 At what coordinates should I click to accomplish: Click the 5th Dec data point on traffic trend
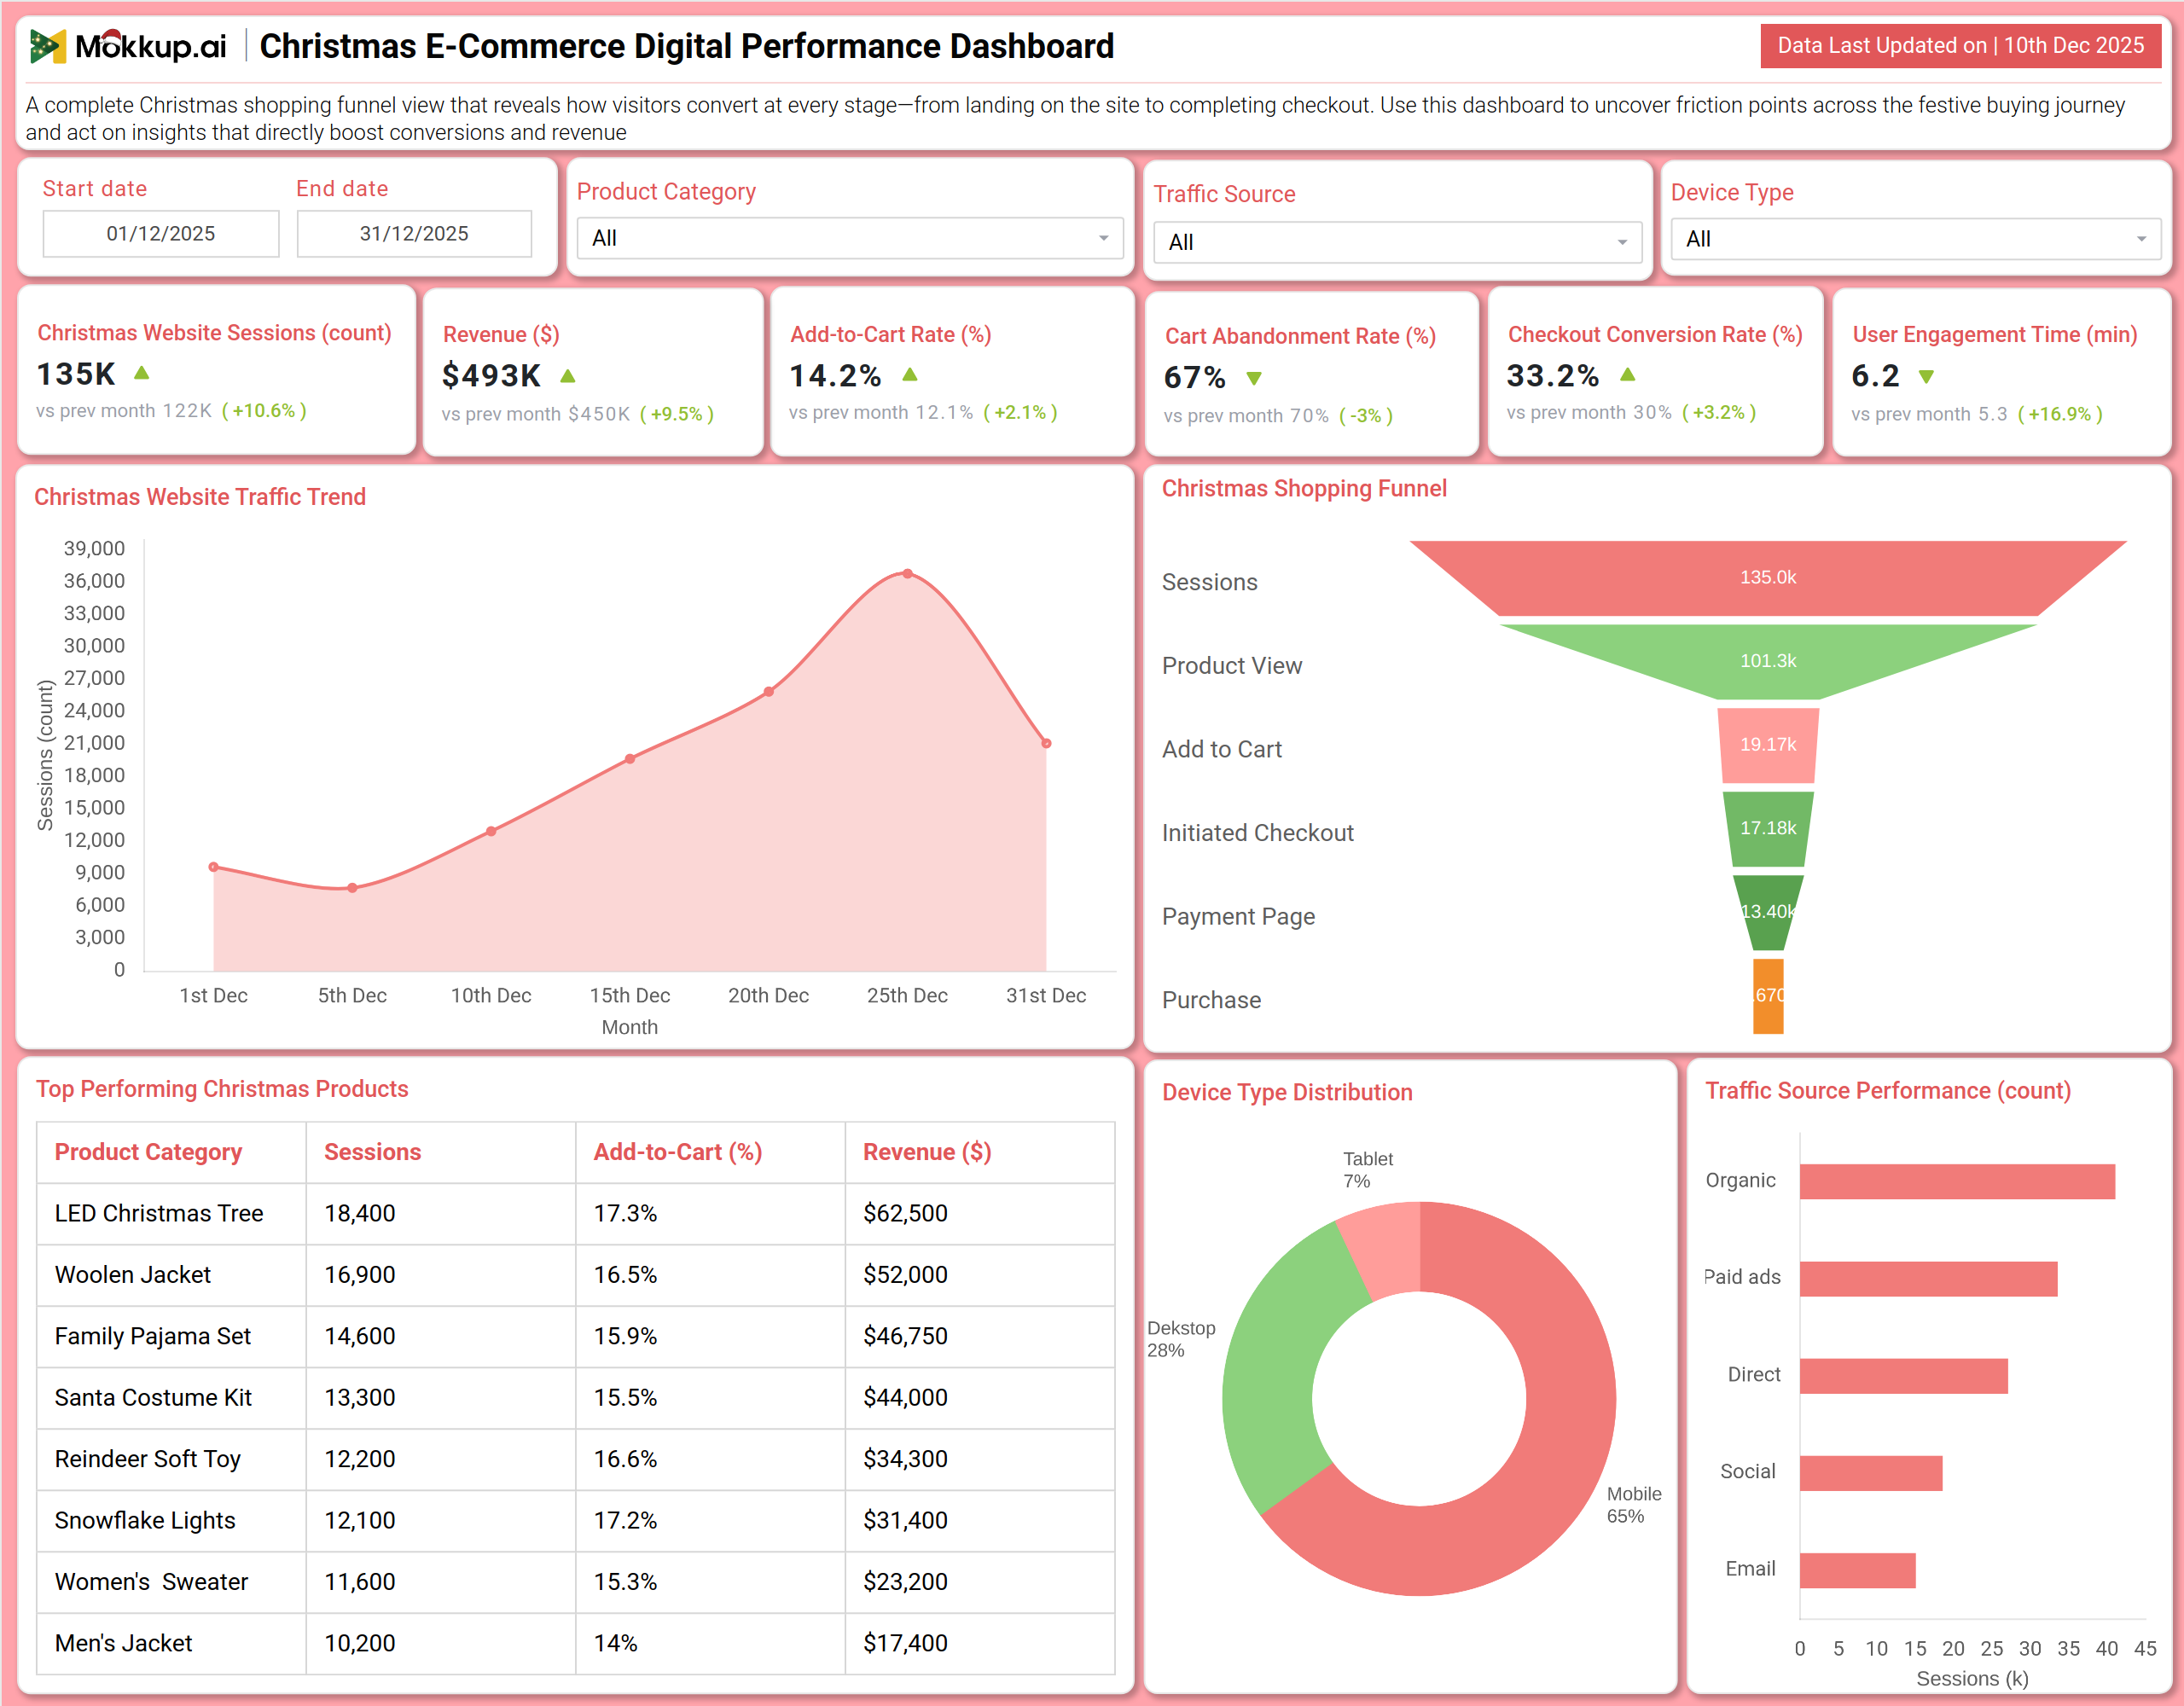click(x=352, y=888)
